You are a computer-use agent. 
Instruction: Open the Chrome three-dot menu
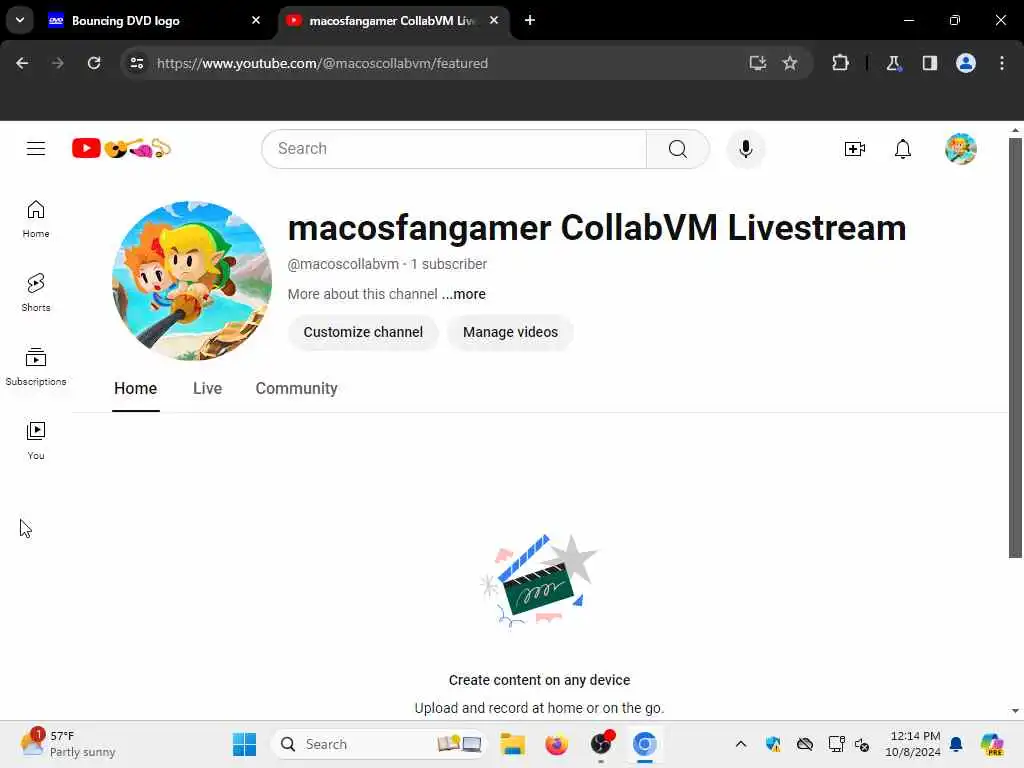[1002, 63]
